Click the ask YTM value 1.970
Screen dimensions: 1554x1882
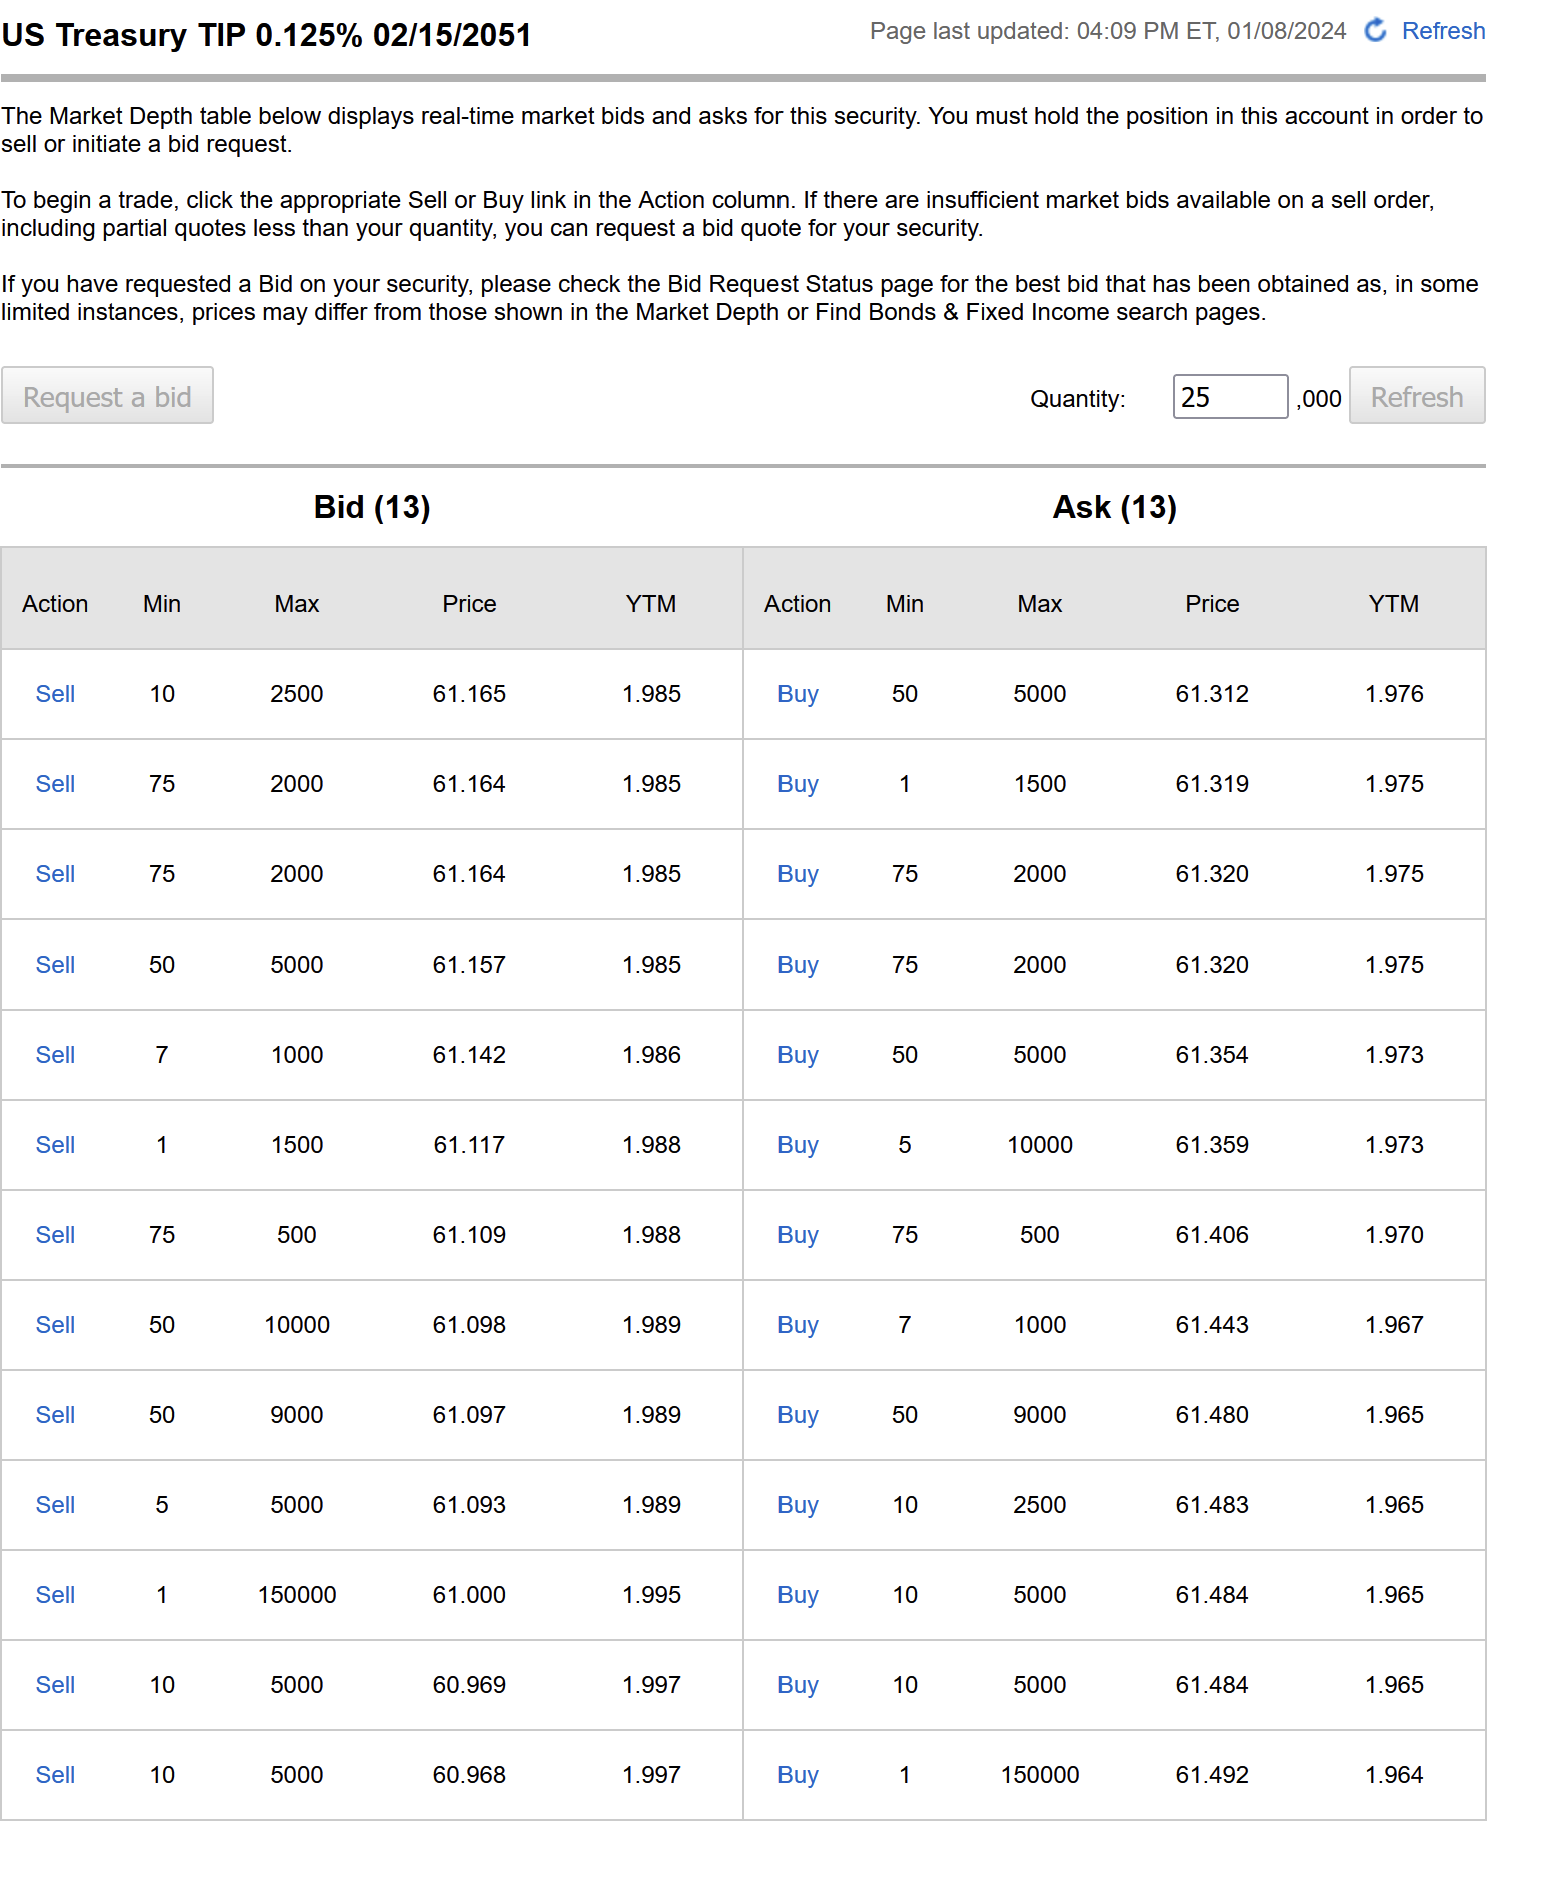[1394, 1235]
